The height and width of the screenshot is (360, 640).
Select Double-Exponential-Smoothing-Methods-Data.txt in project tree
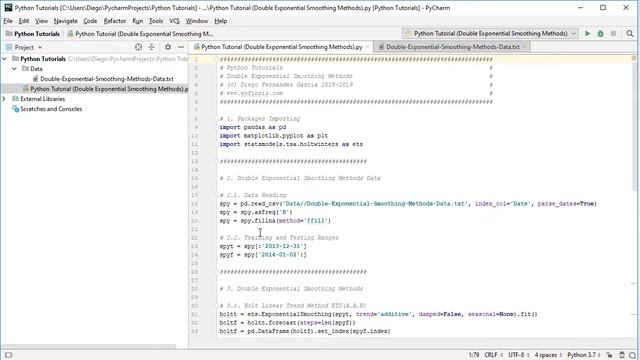click(107, 79)
